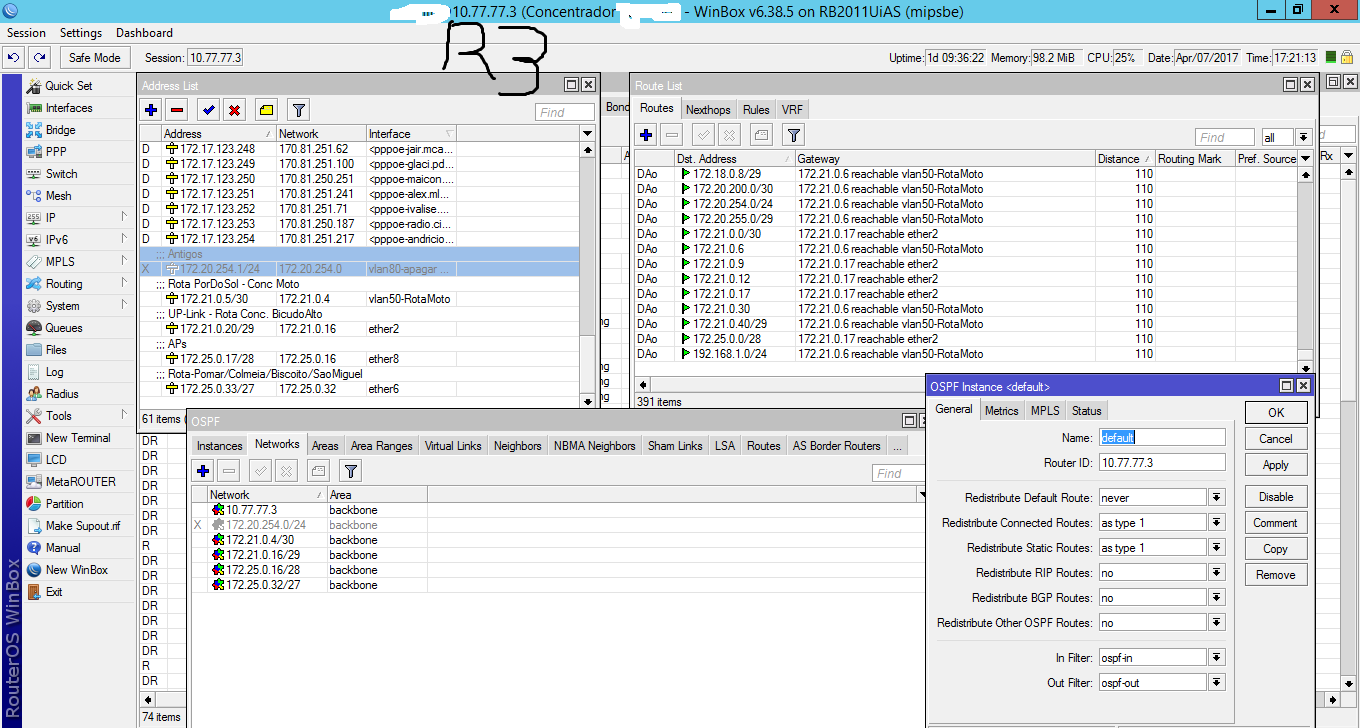
Task: Click the Router ID field in OSPF Instance
Action: point(1161,462)
